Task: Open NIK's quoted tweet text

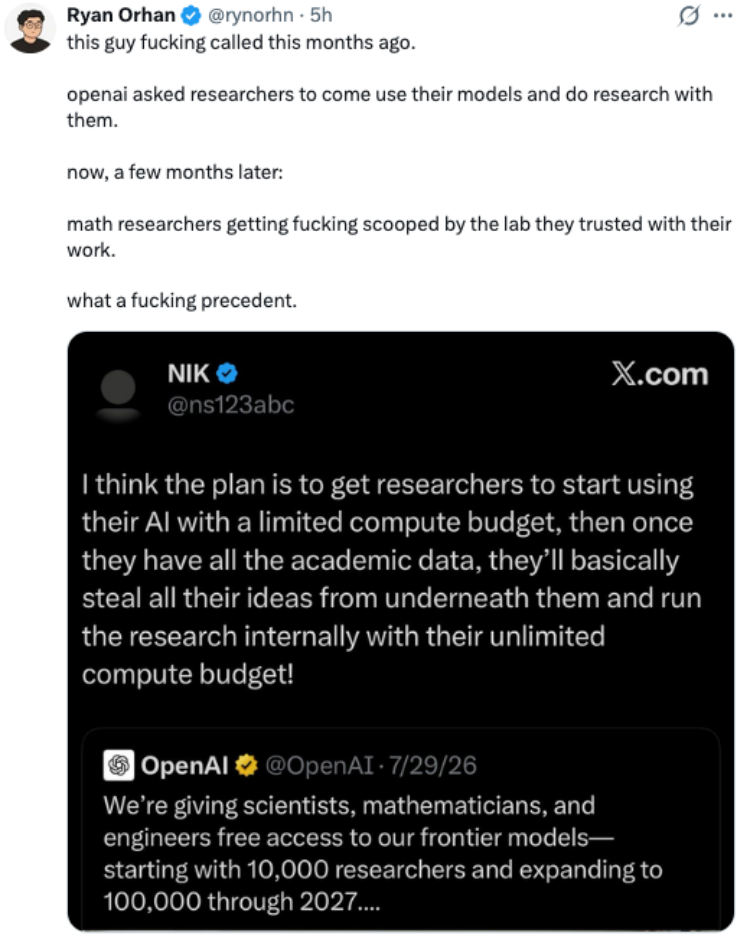Action: (x=392, y=579)
